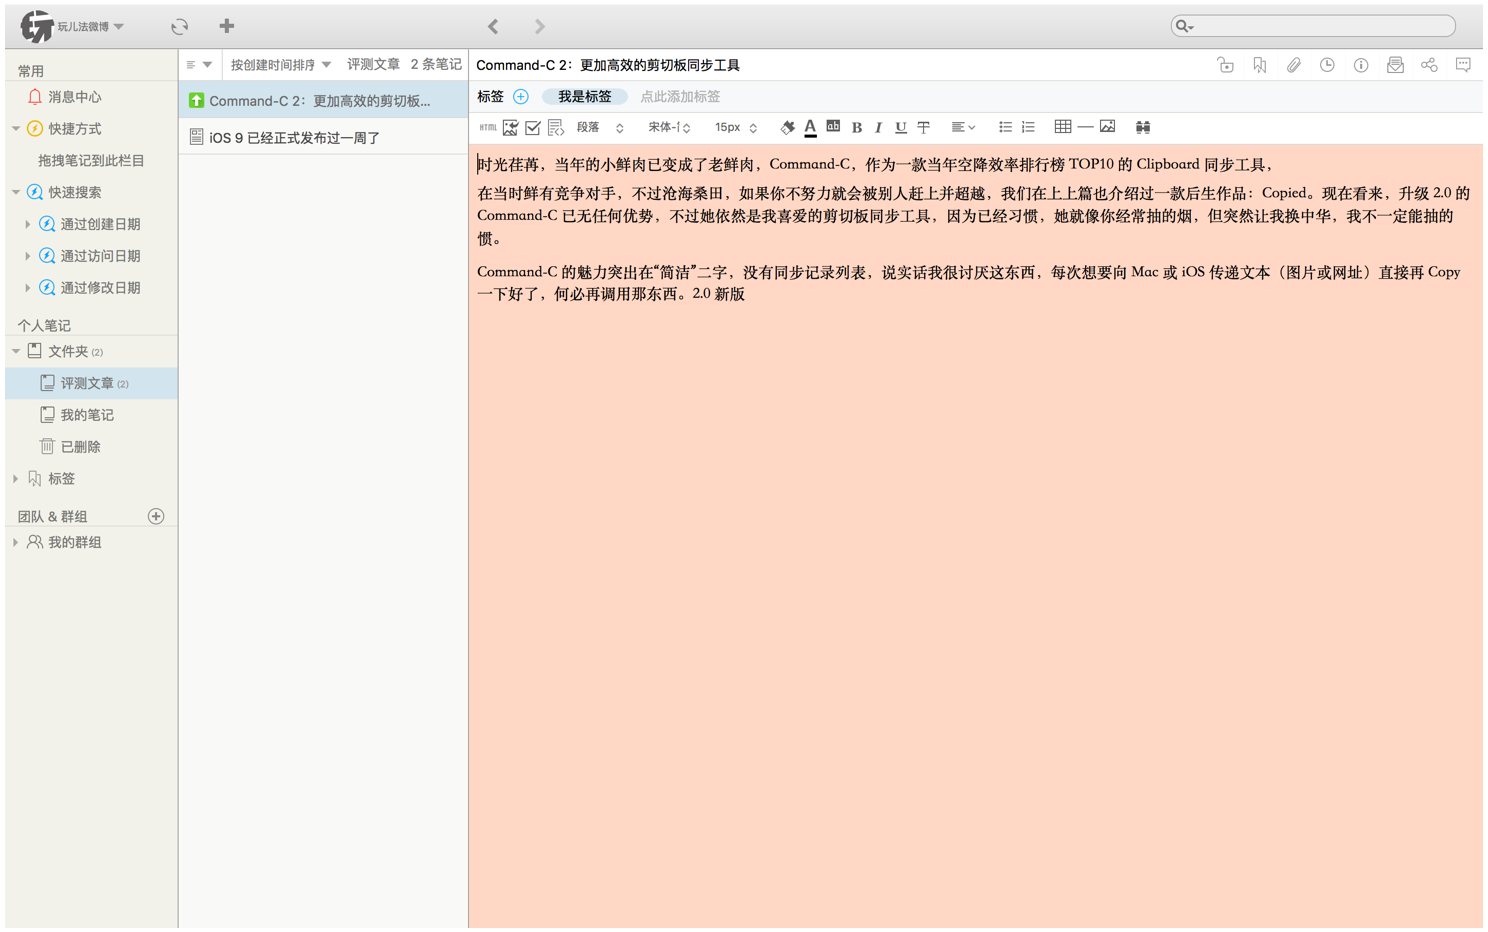Open the 按创建时间排序 sort dropdown
Image resolution: width=1488 pixels, height=932 pixels.
(280, 65)
